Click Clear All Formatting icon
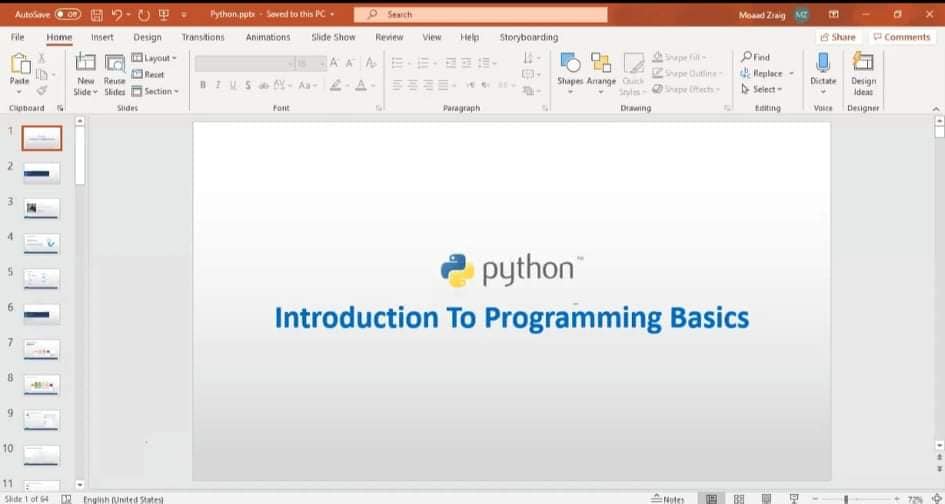The height and width of the screenshot is (504, 945). click(x=371, y=63)
